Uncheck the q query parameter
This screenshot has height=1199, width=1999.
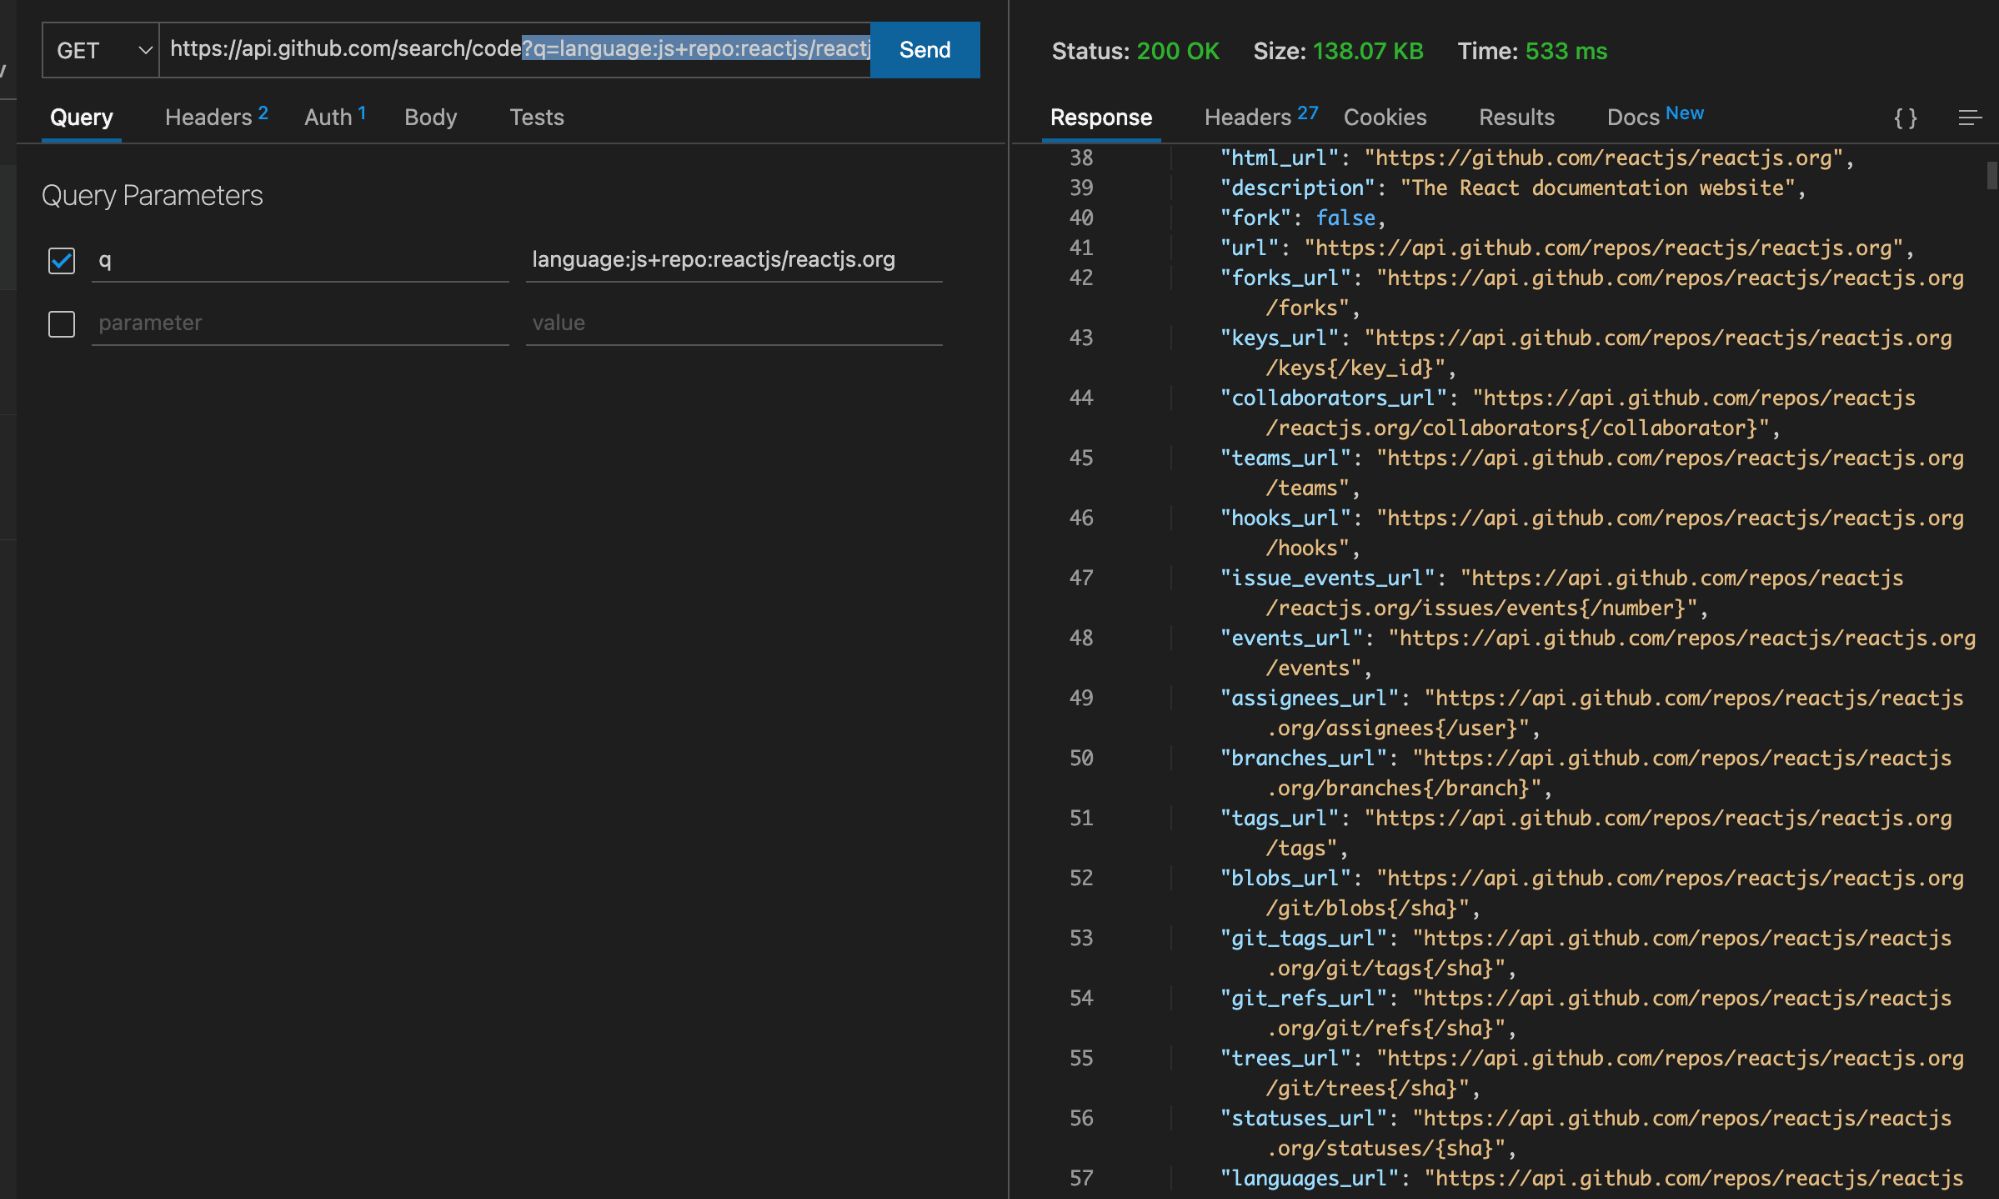pyautogui.click(x=61, y=261)
